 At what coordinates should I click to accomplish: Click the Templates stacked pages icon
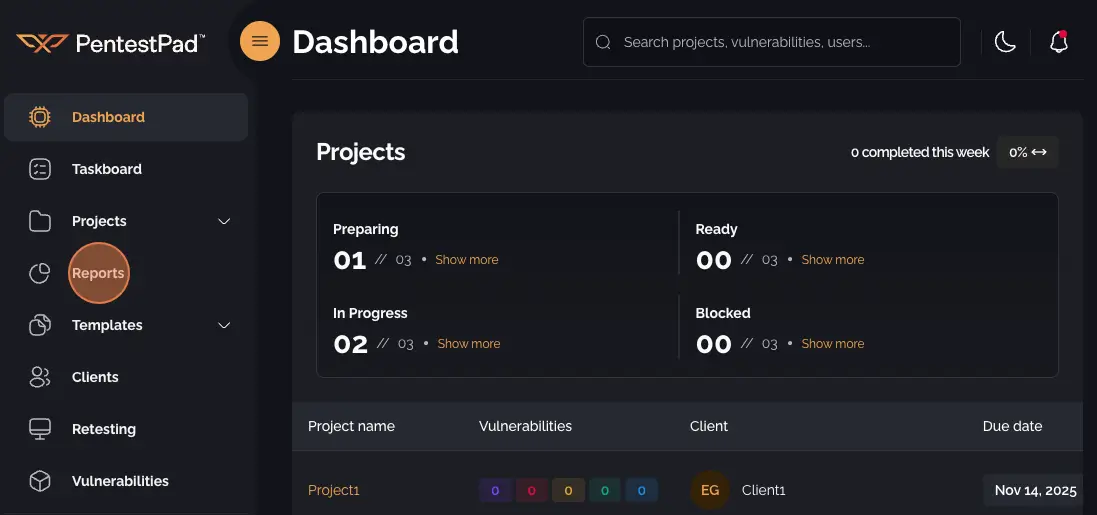(x=40, y=325)
